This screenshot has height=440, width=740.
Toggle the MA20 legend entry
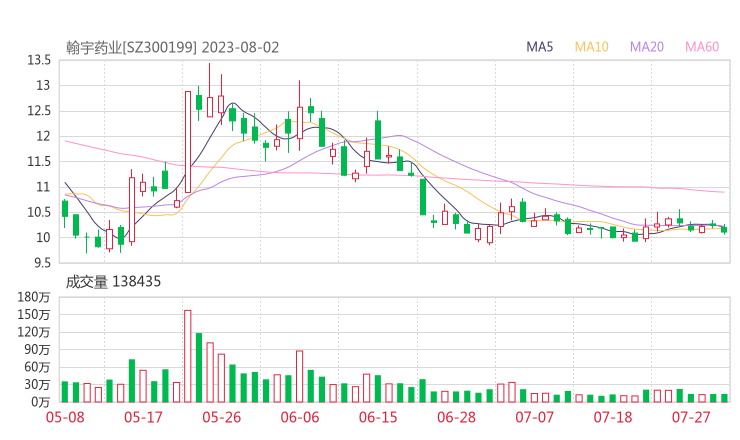(x=647, y=47)
